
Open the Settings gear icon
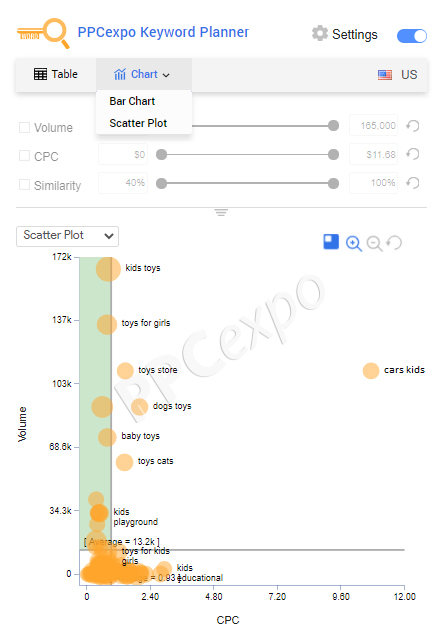click(x=319, y=34)
